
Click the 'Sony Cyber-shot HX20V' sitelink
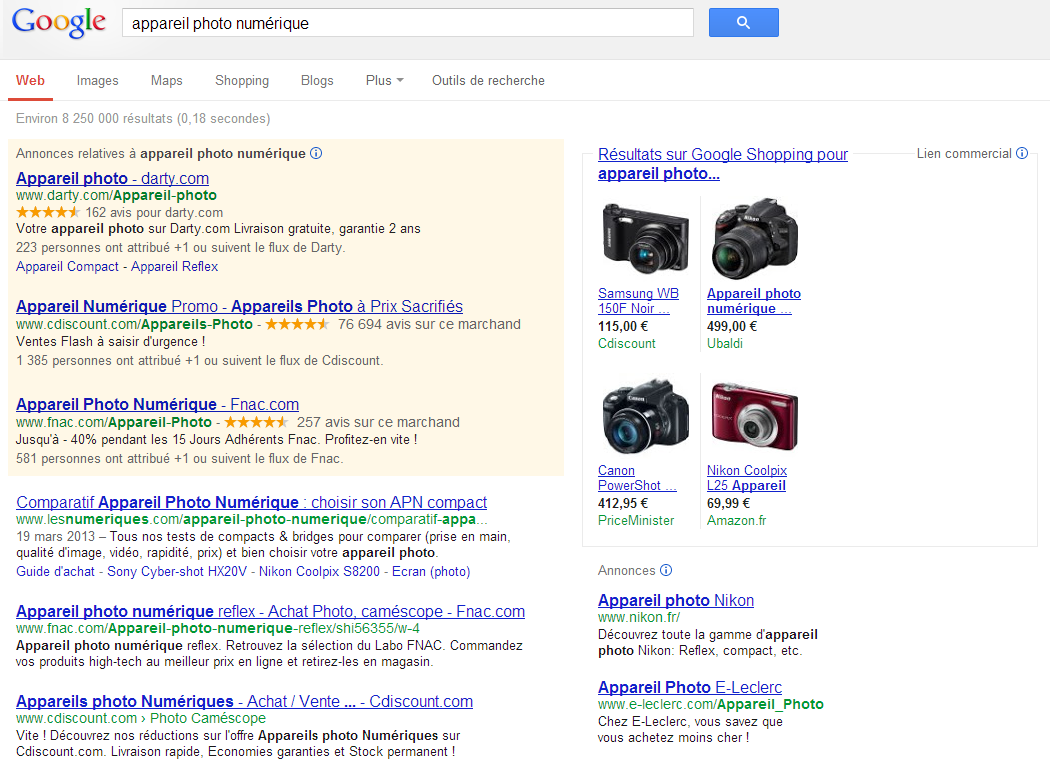177,572
